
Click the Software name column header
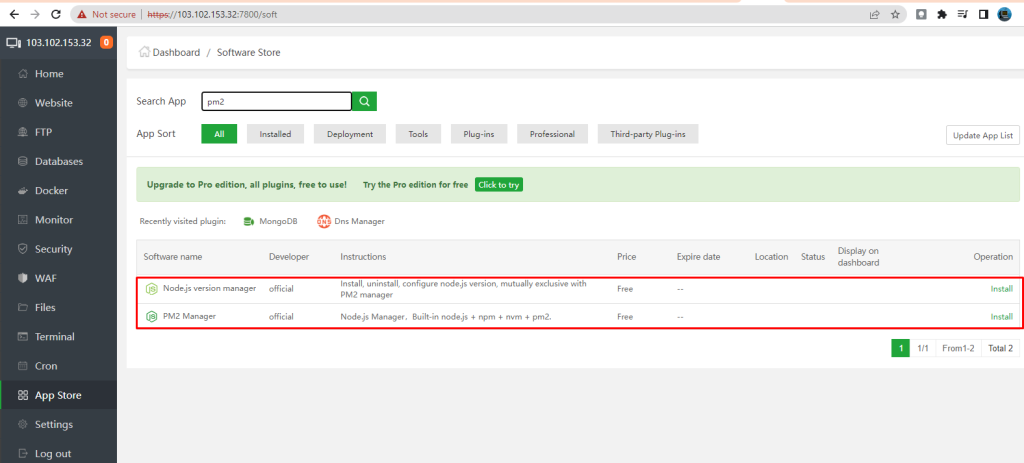tap(173, 257)
